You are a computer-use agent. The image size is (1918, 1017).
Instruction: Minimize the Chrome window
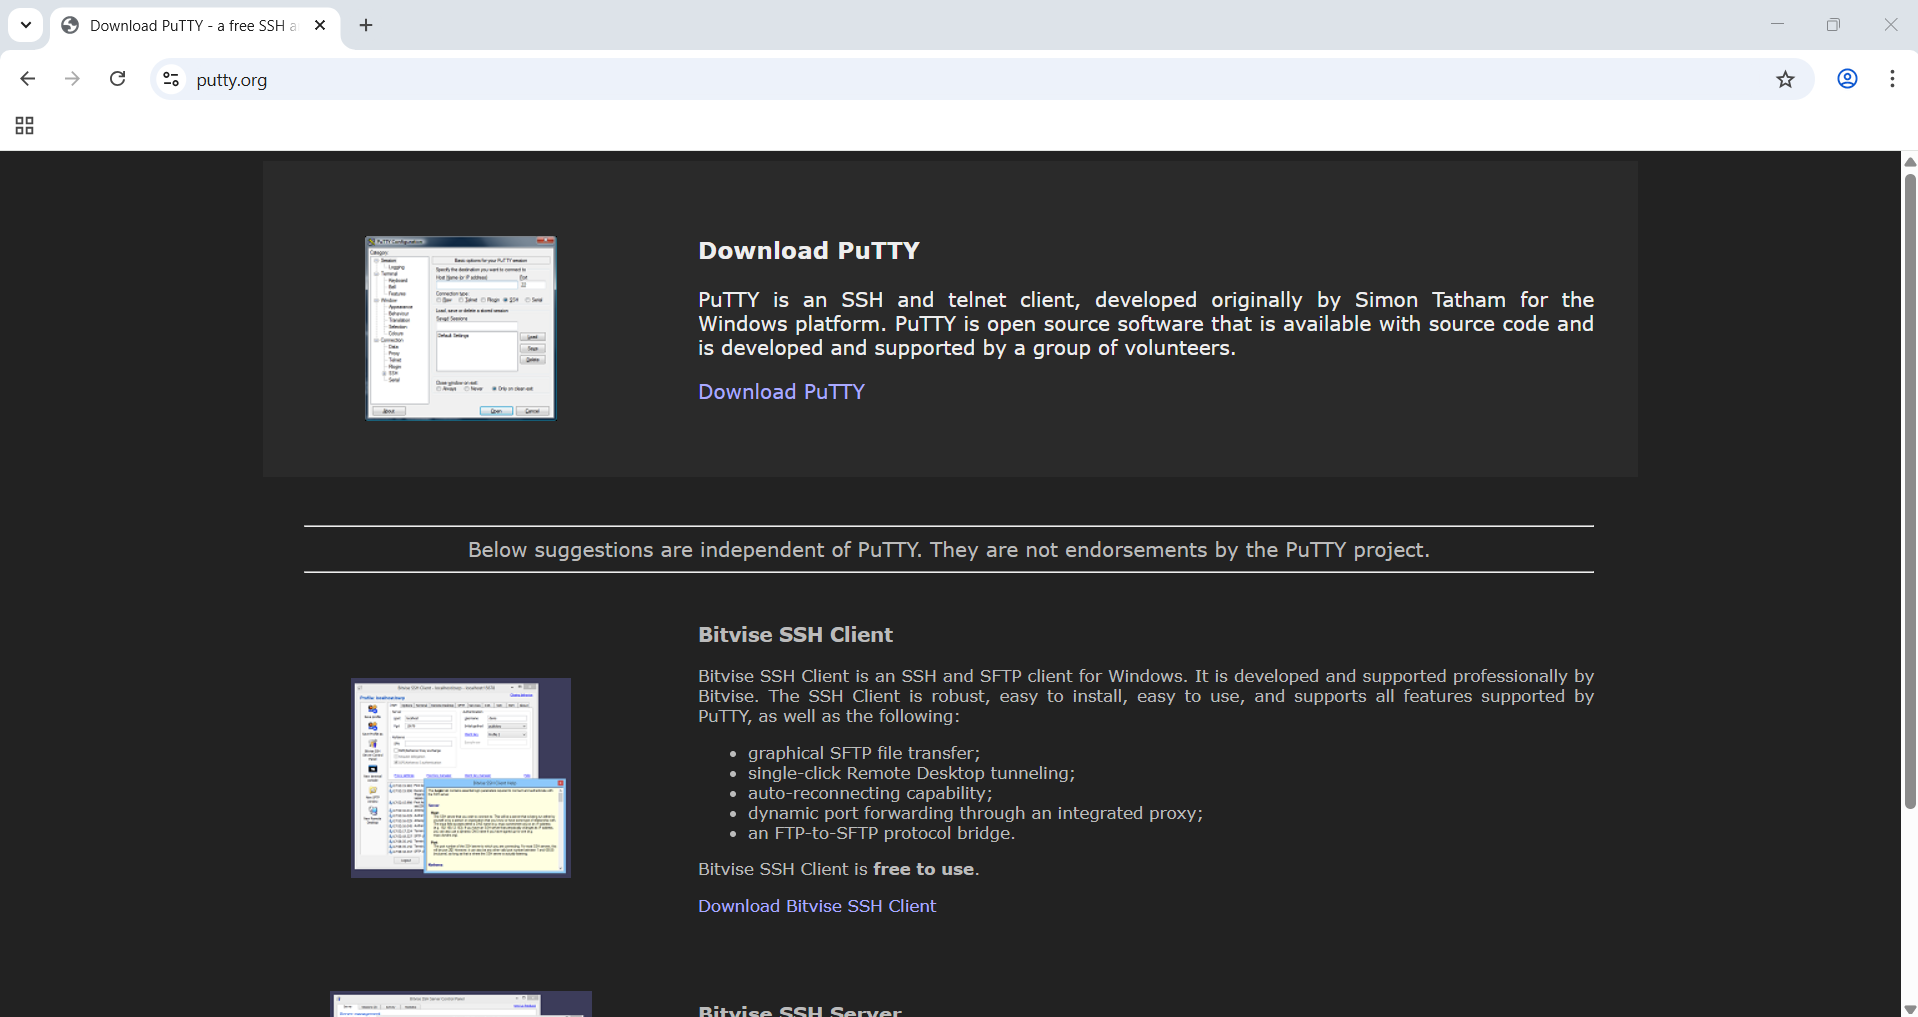click(x=1777, y=24)
